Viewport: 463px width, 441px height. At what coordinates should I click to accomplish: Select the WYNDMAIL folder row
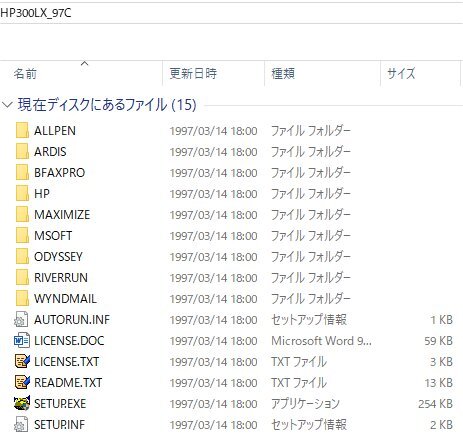pos(231,298)
